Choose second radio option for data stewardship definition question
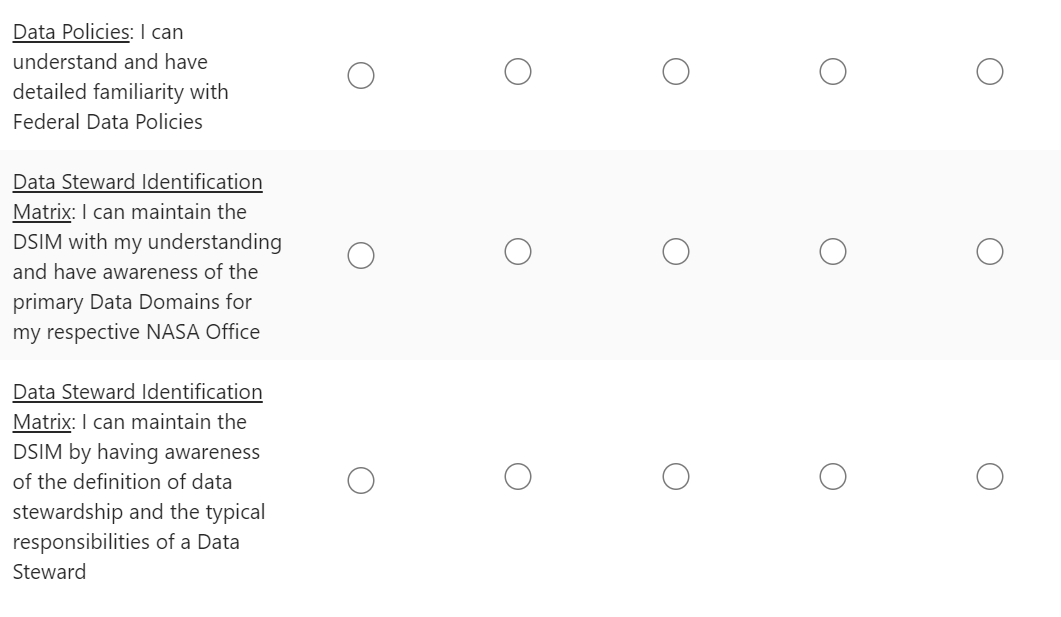The height and width of the screenshot is (617, 1061). [x=518, y=477]
